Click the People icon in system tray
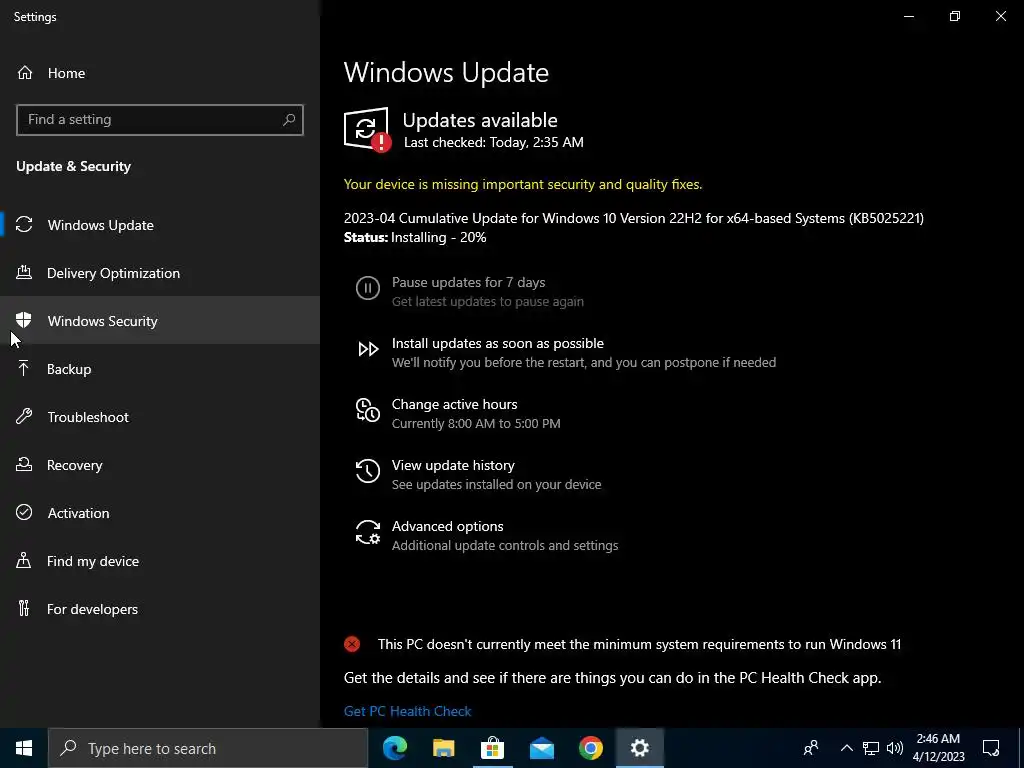Viewport: 1024px width, 768px height. [x=811, y=748]
